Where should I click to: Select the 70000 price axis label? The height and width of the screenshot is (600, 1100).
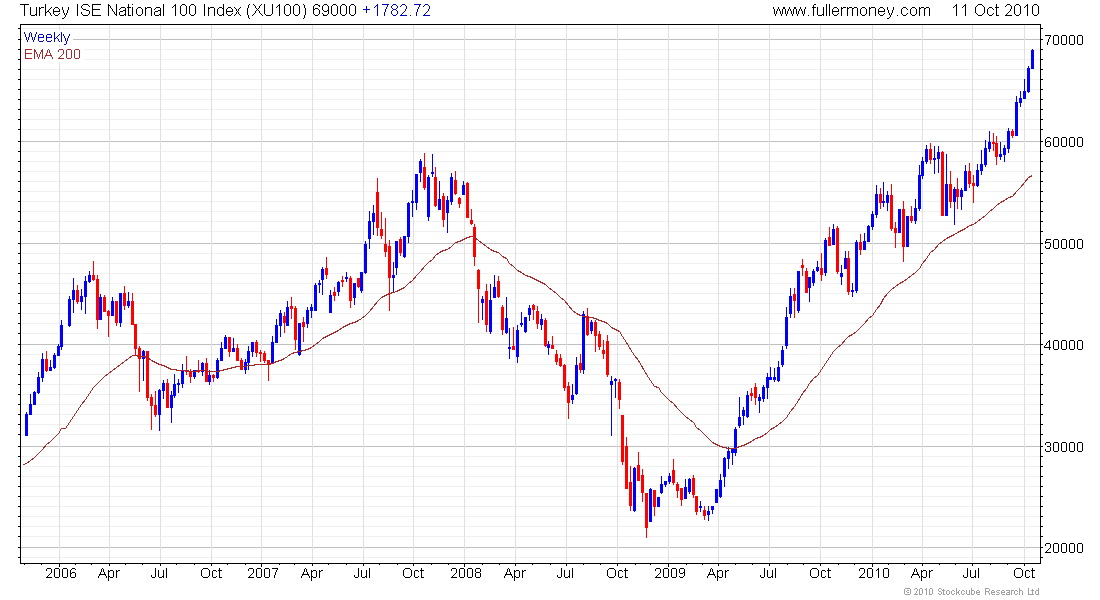pyautogui.click(x=1064, y=41)
